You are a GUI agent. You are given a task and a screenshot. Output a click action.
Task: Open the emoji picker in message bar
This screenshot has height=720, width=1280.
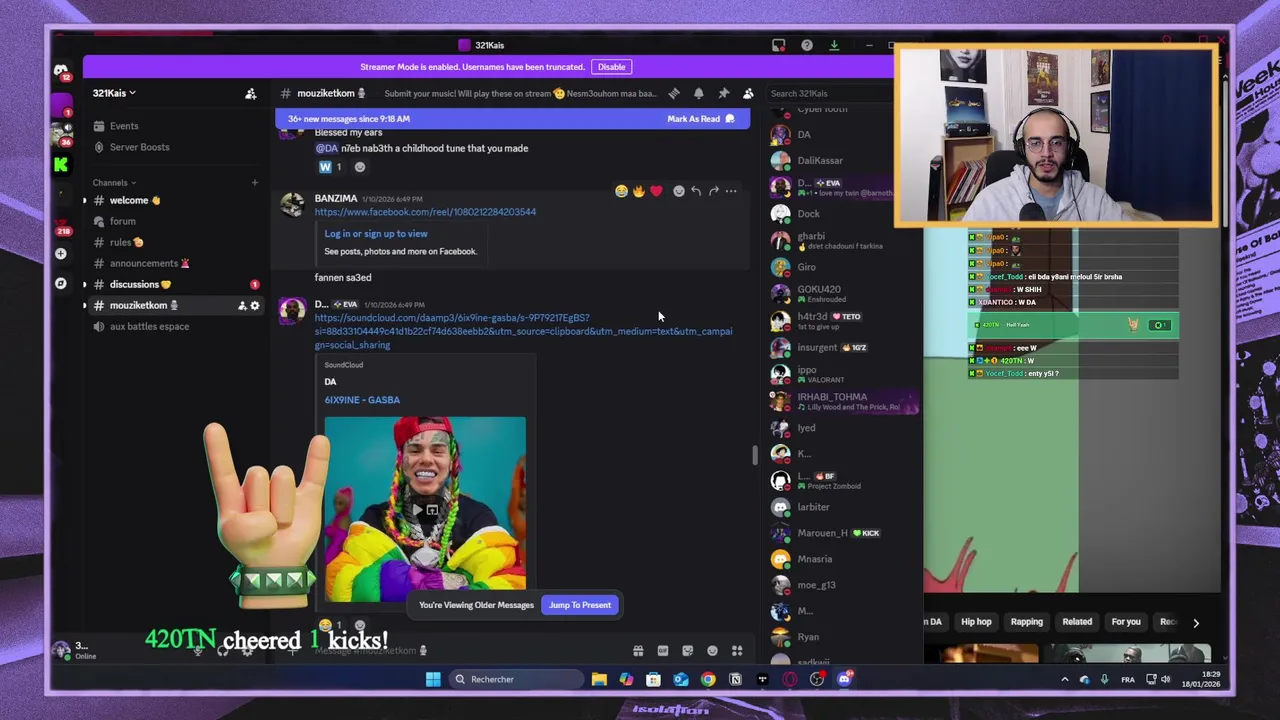pos(712,651)
